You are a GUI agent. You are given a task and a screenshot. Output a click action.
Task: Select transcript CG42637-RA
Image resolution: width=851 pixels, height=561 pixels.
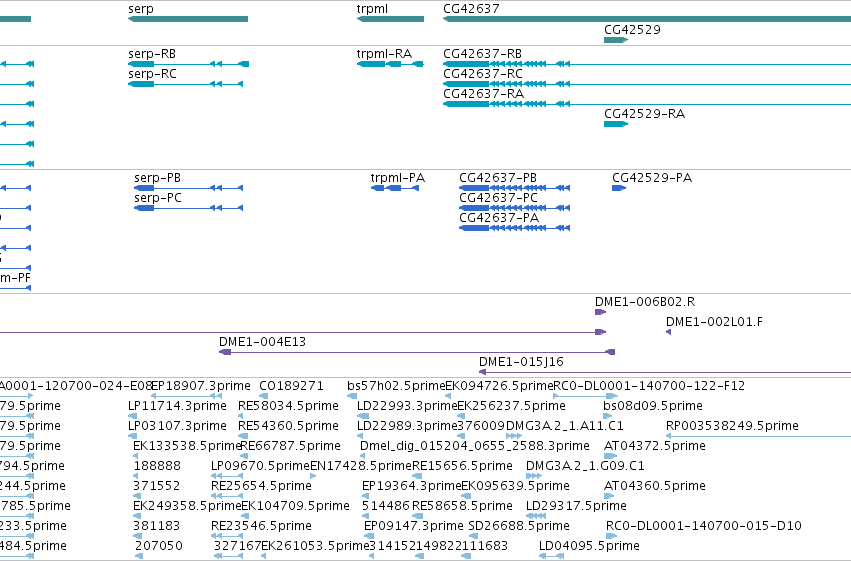[x=484, y=94]
